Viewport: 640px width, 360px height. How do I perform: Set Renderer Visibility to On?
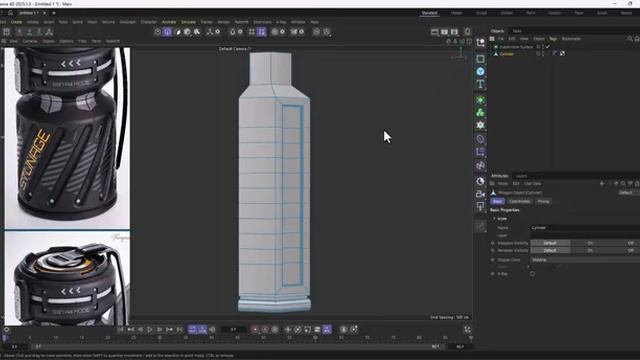click(590, 250)
